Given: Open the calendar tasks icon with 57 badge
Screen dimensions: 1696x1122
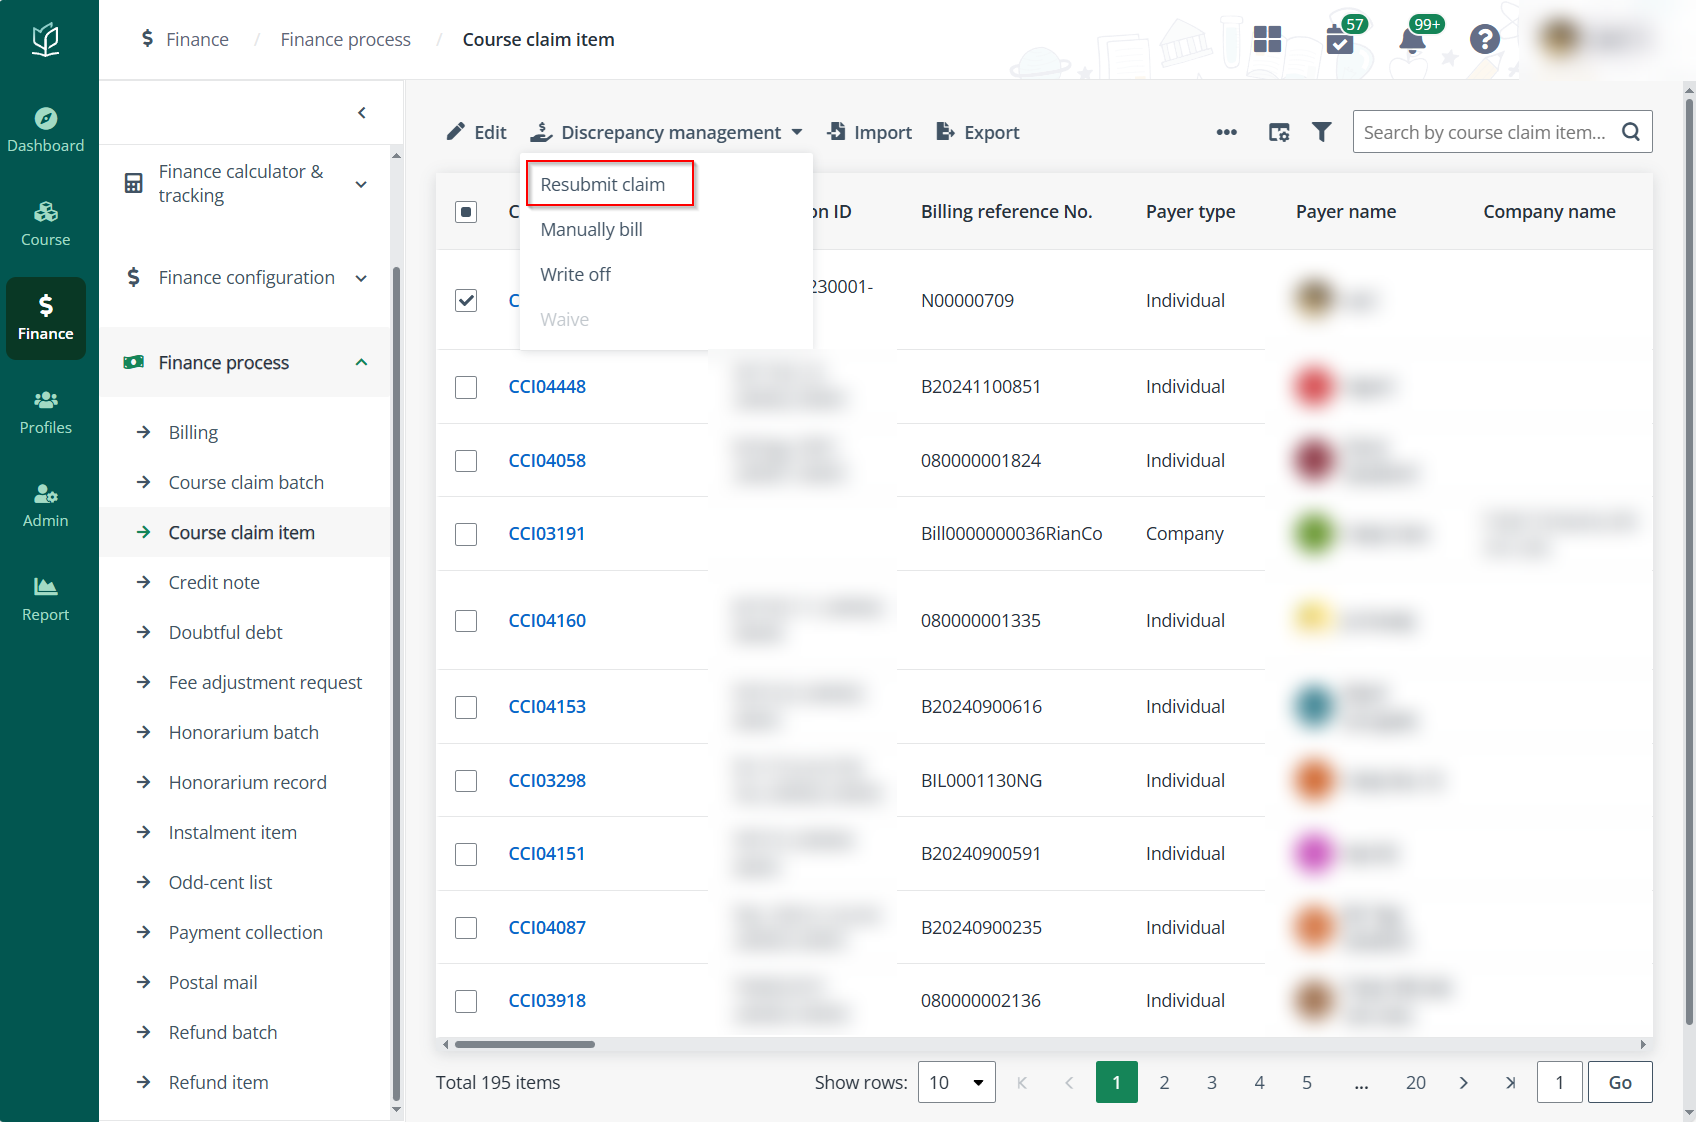Looking at the screenshot, I should [x=1340, y=40].
